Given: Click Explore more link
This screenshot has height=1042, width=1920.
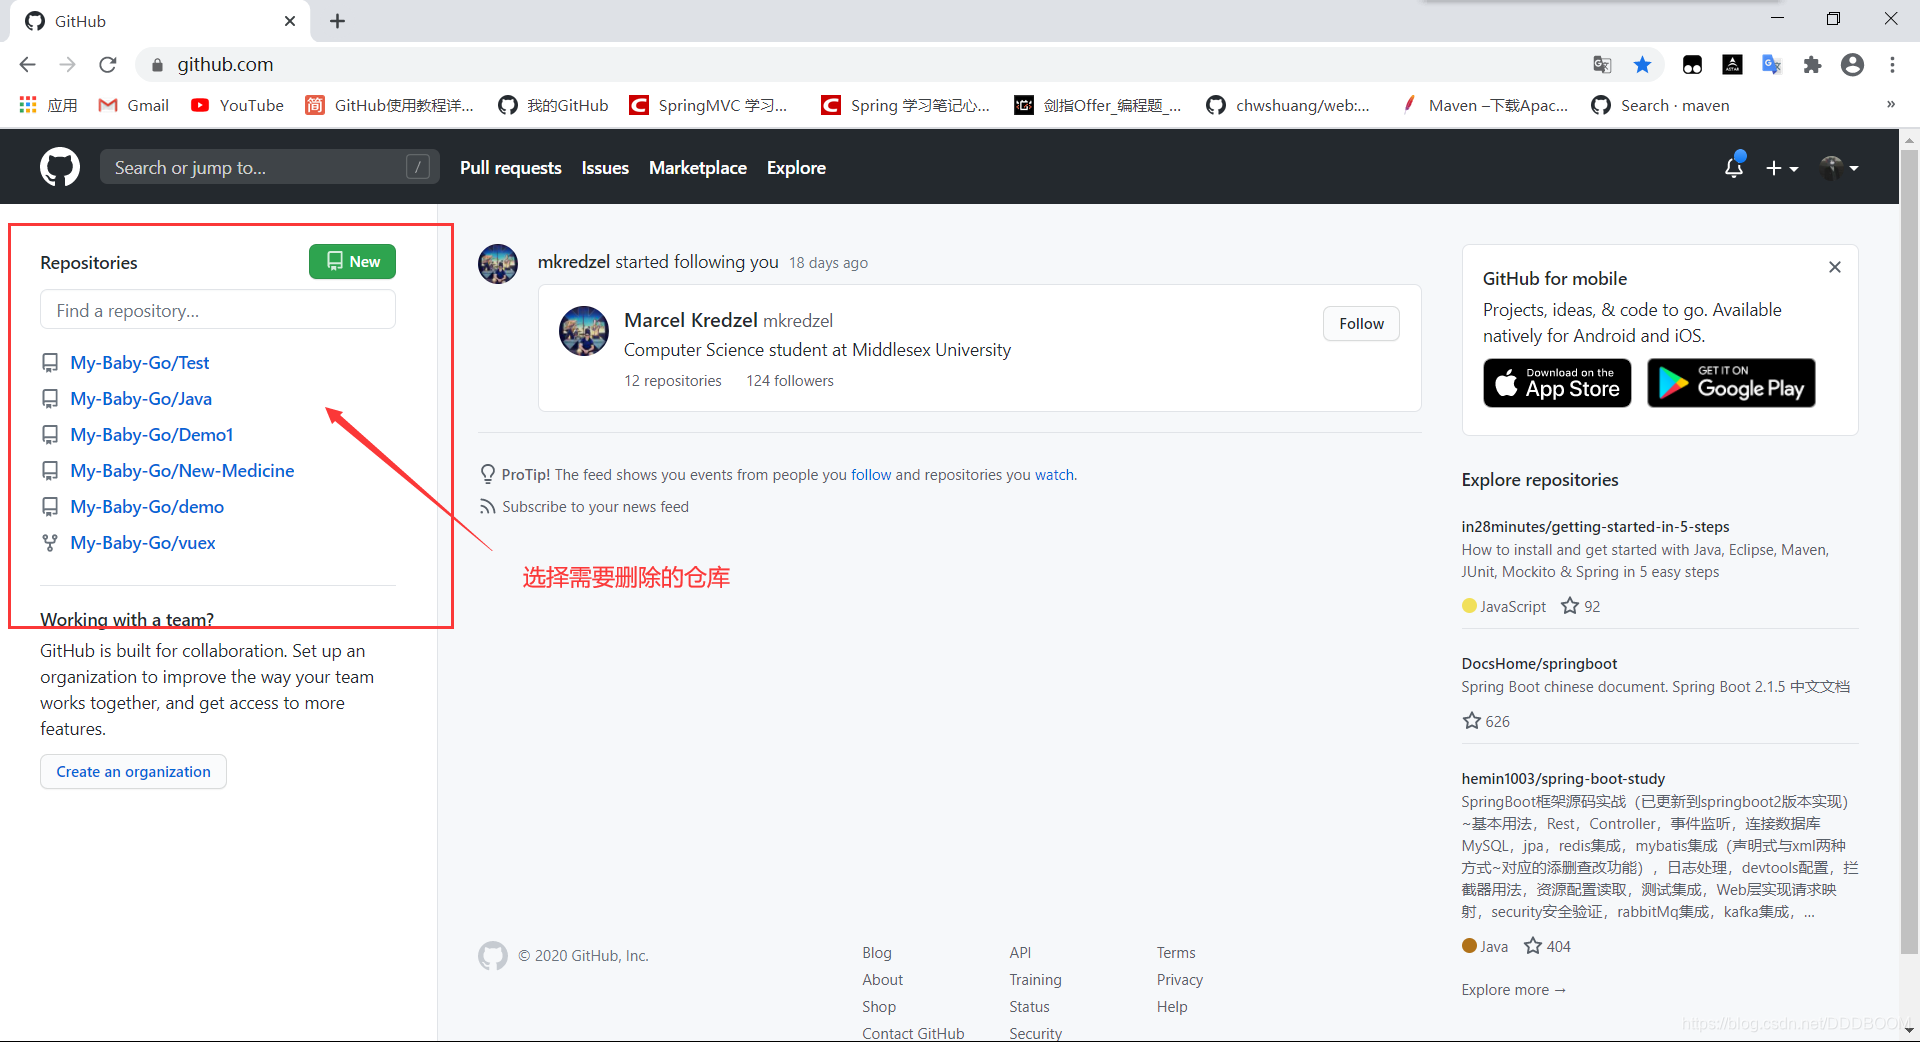Looking at the screenshot, I should point(1513,990).
